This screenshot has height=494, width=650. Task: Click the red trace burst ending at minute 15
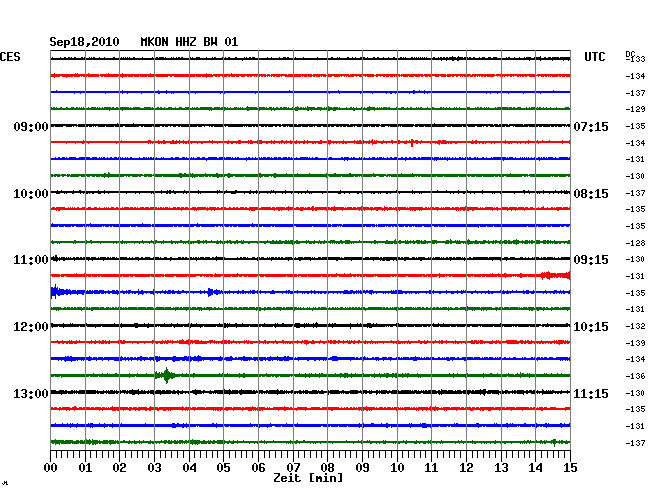(555, 275)
